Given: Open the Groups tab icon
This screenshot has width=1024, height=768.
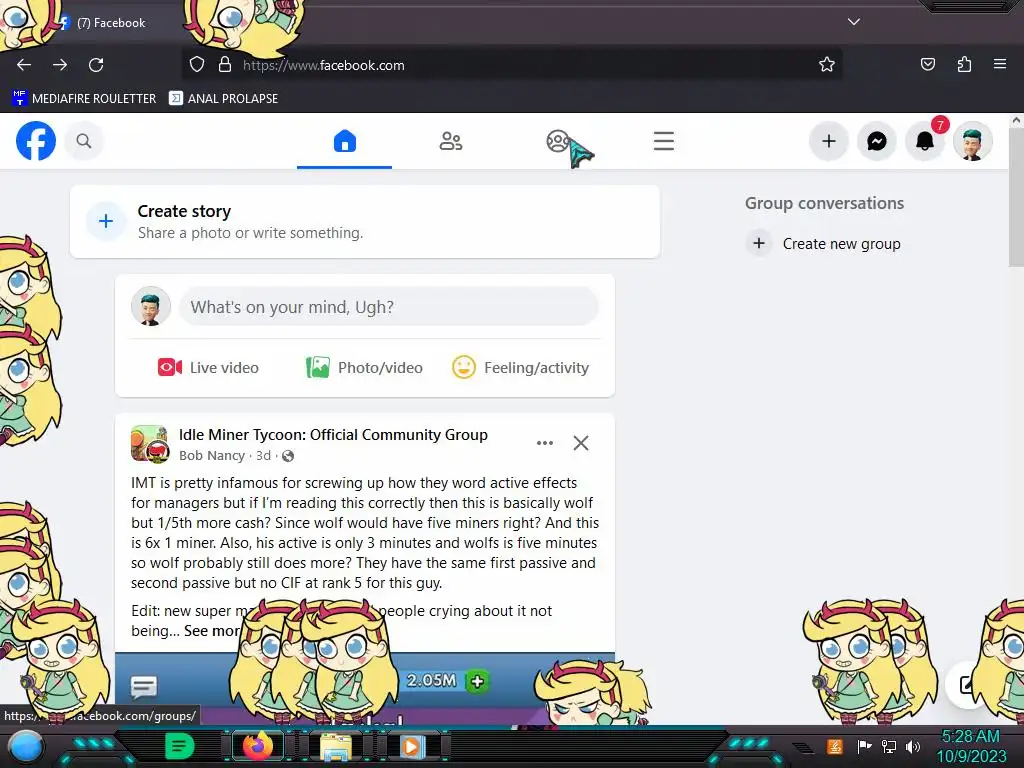Looking at the screenshot, I should click(558, 141).
